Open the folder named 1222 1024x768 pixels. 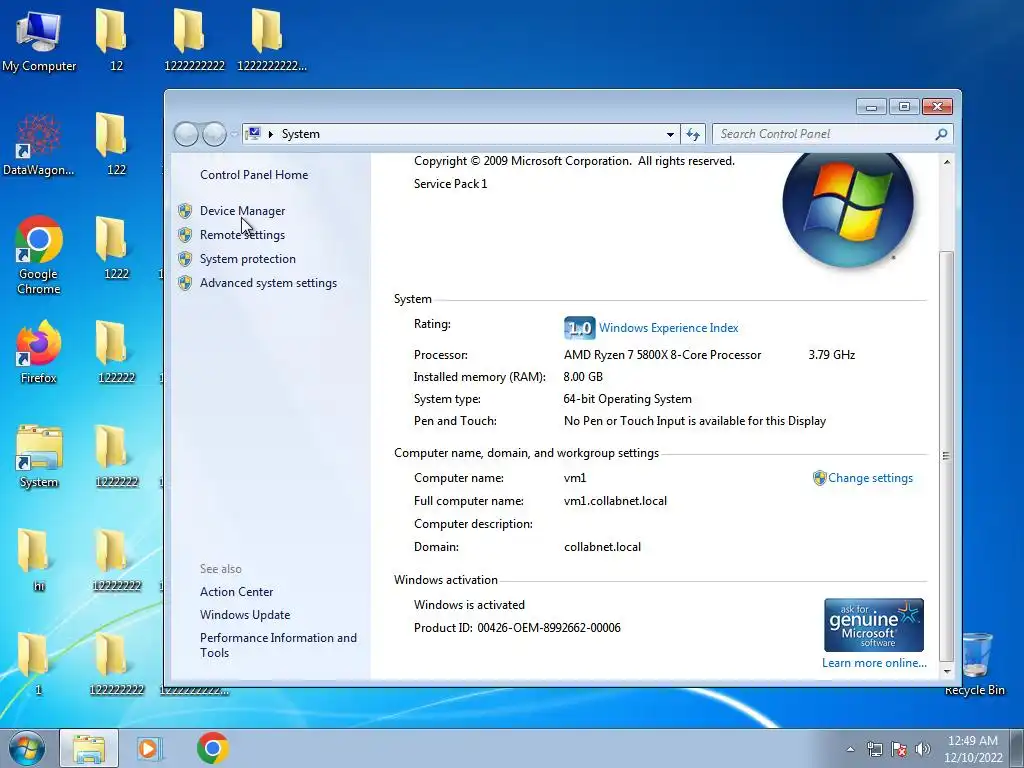pos(116,248)
